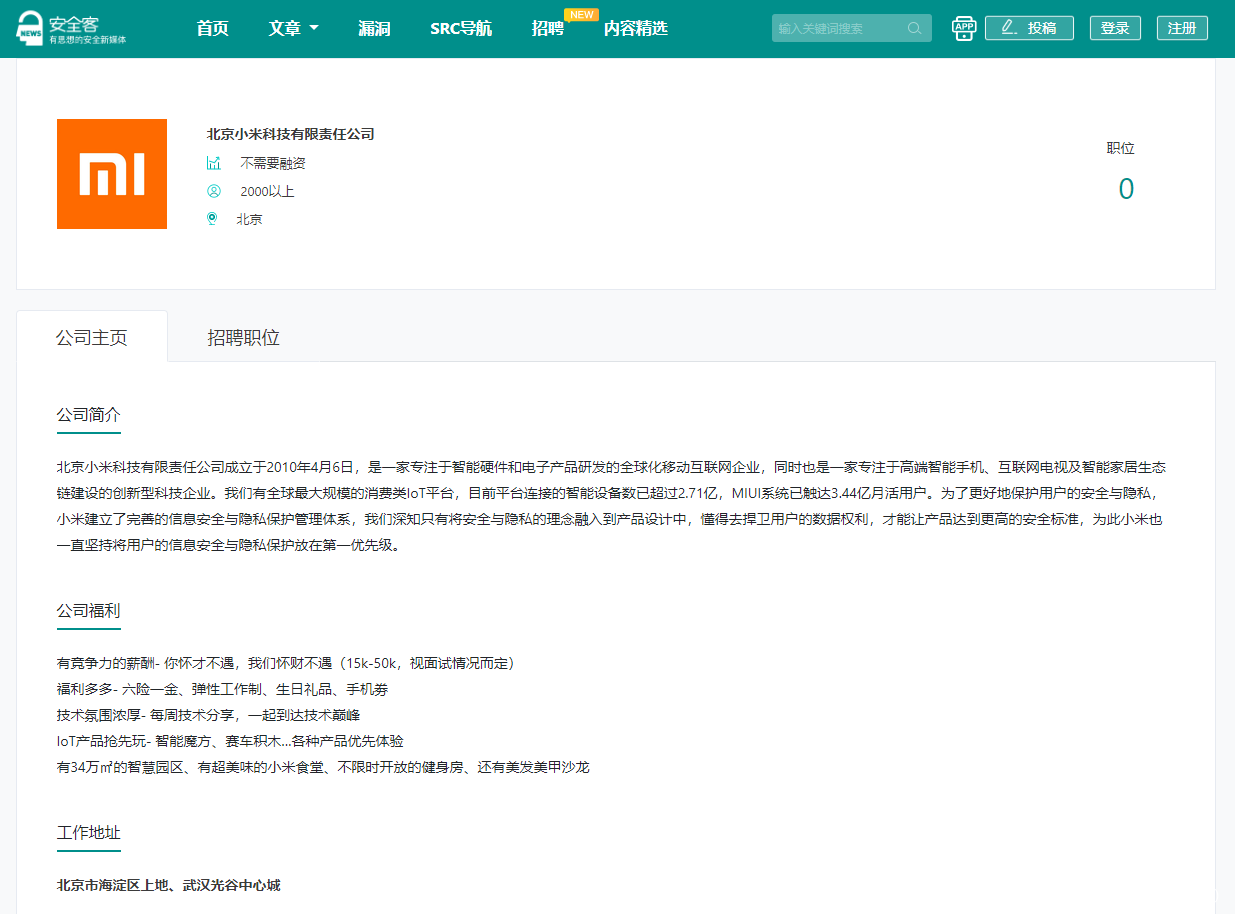This screenshot has height=914, width=1235.
Task: Click the financing status chart icon
Action: [213, 163]
